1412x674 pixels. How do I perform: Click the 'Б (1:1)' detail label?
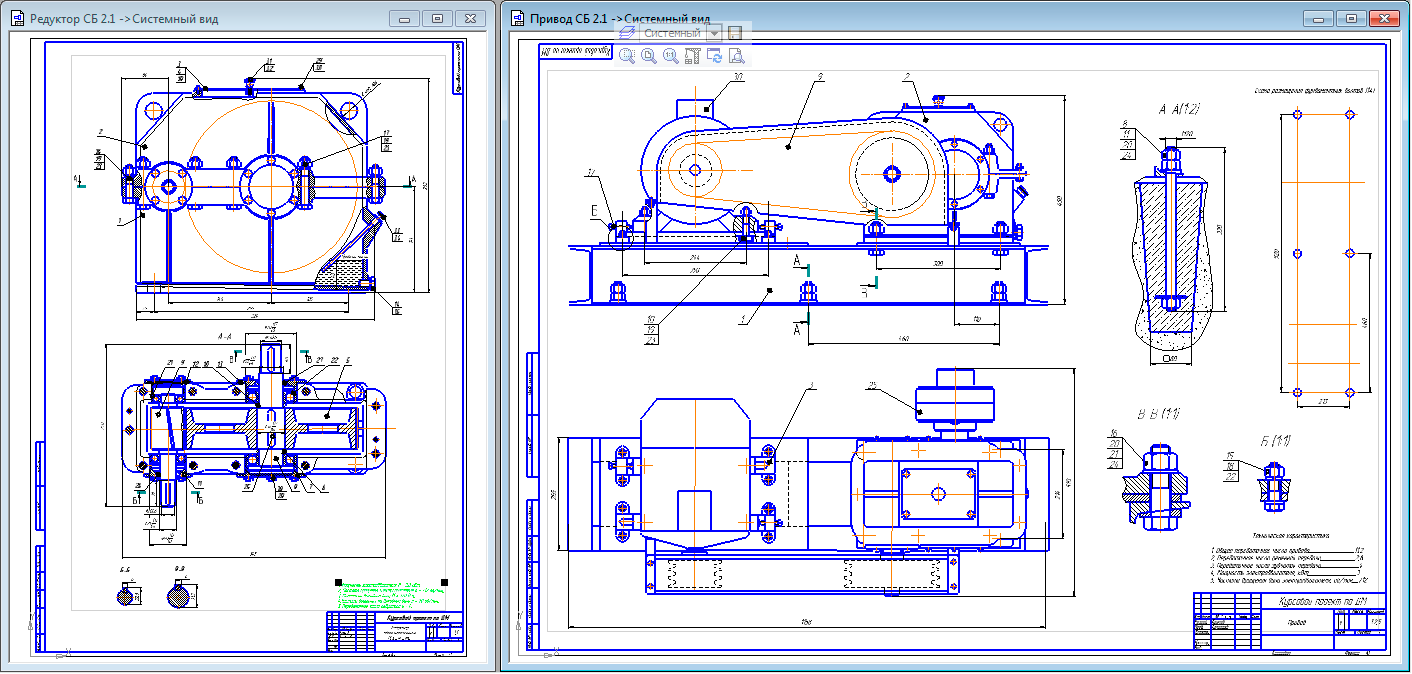1275,440
